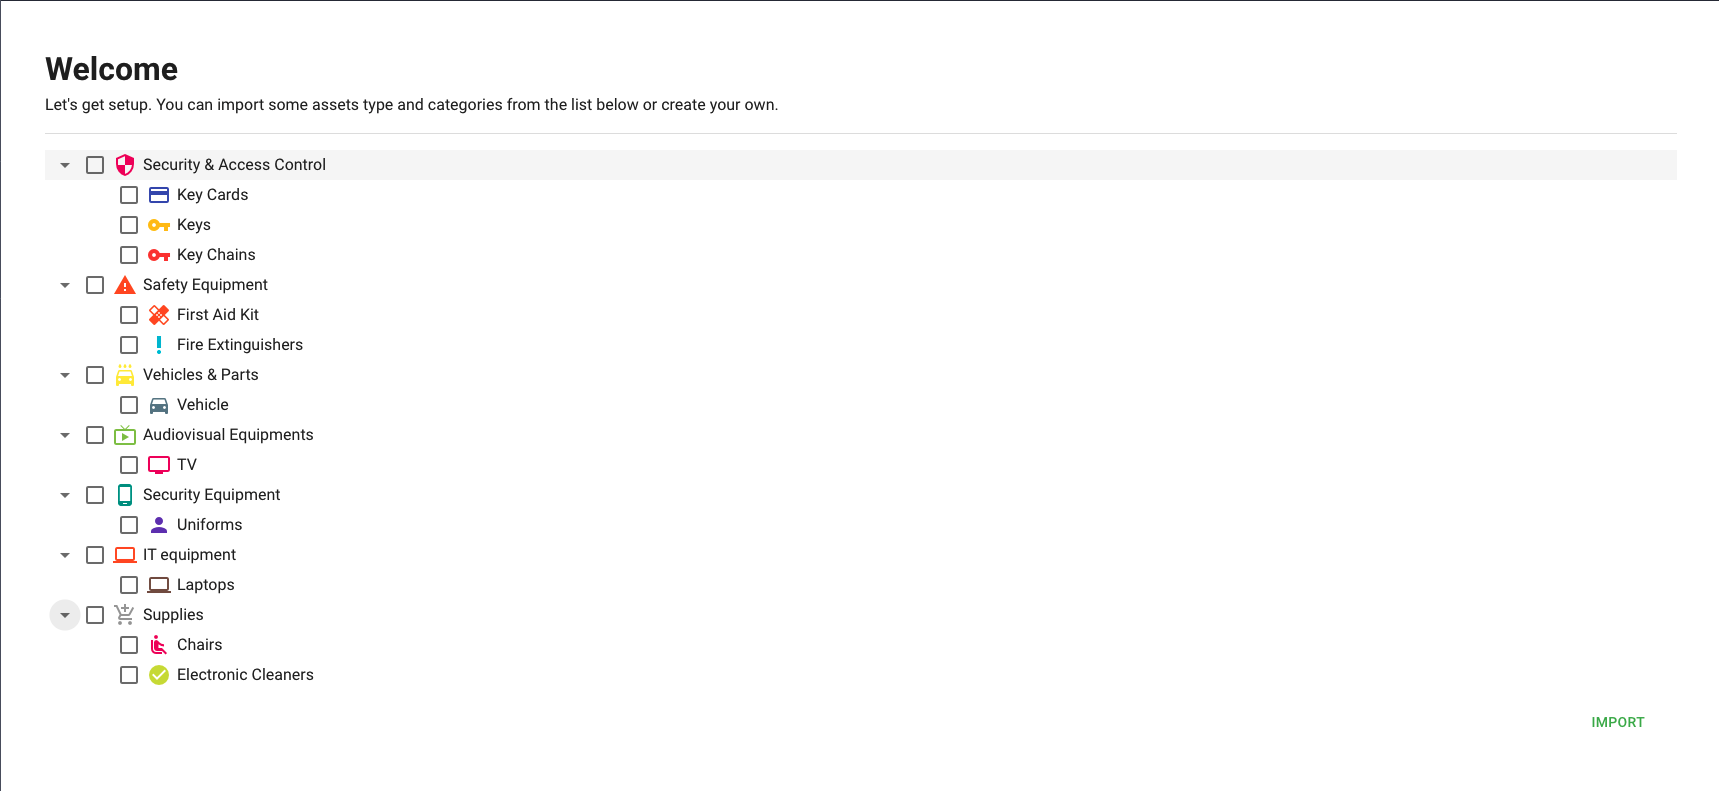The image size is (1719, 791).
Task: Tick the IT equipment checkbox
Action: tap(95, 555)
